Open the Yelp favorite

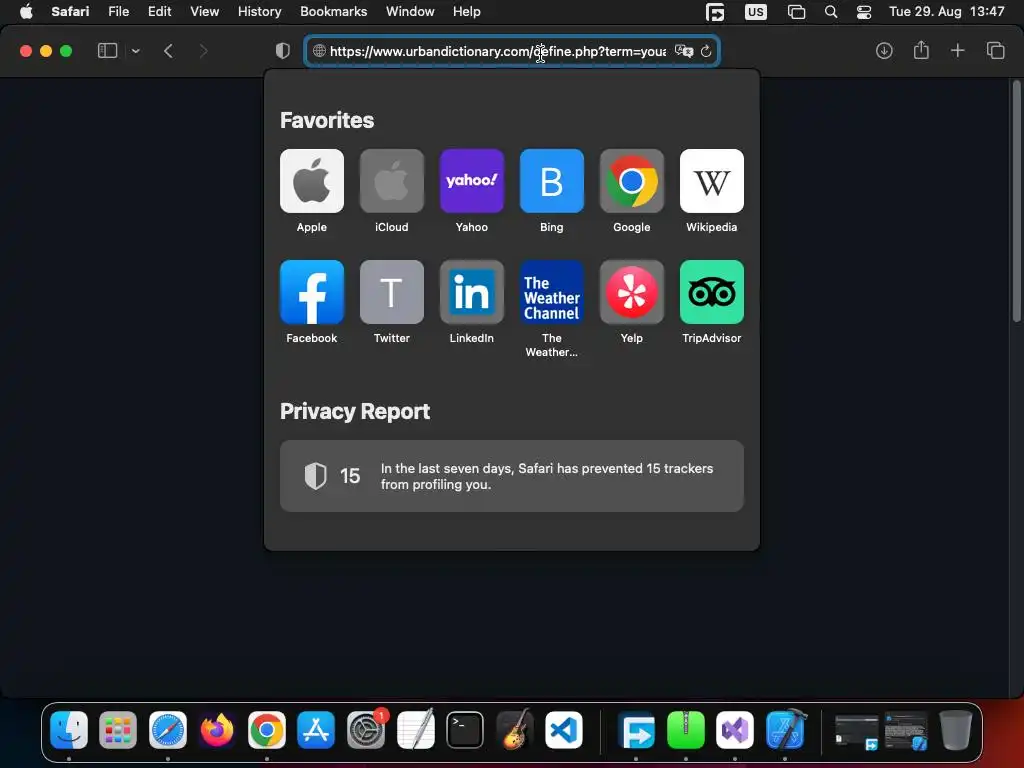coord(632,292)
